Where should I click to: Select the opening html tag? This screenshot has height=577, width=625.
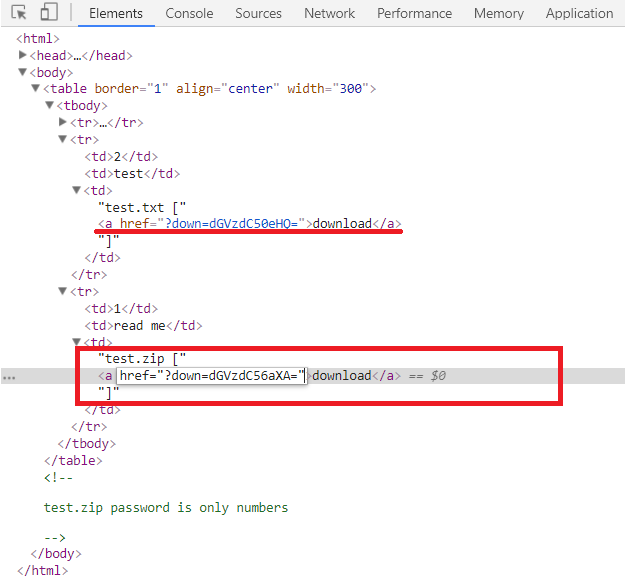[x=38, y=39]
